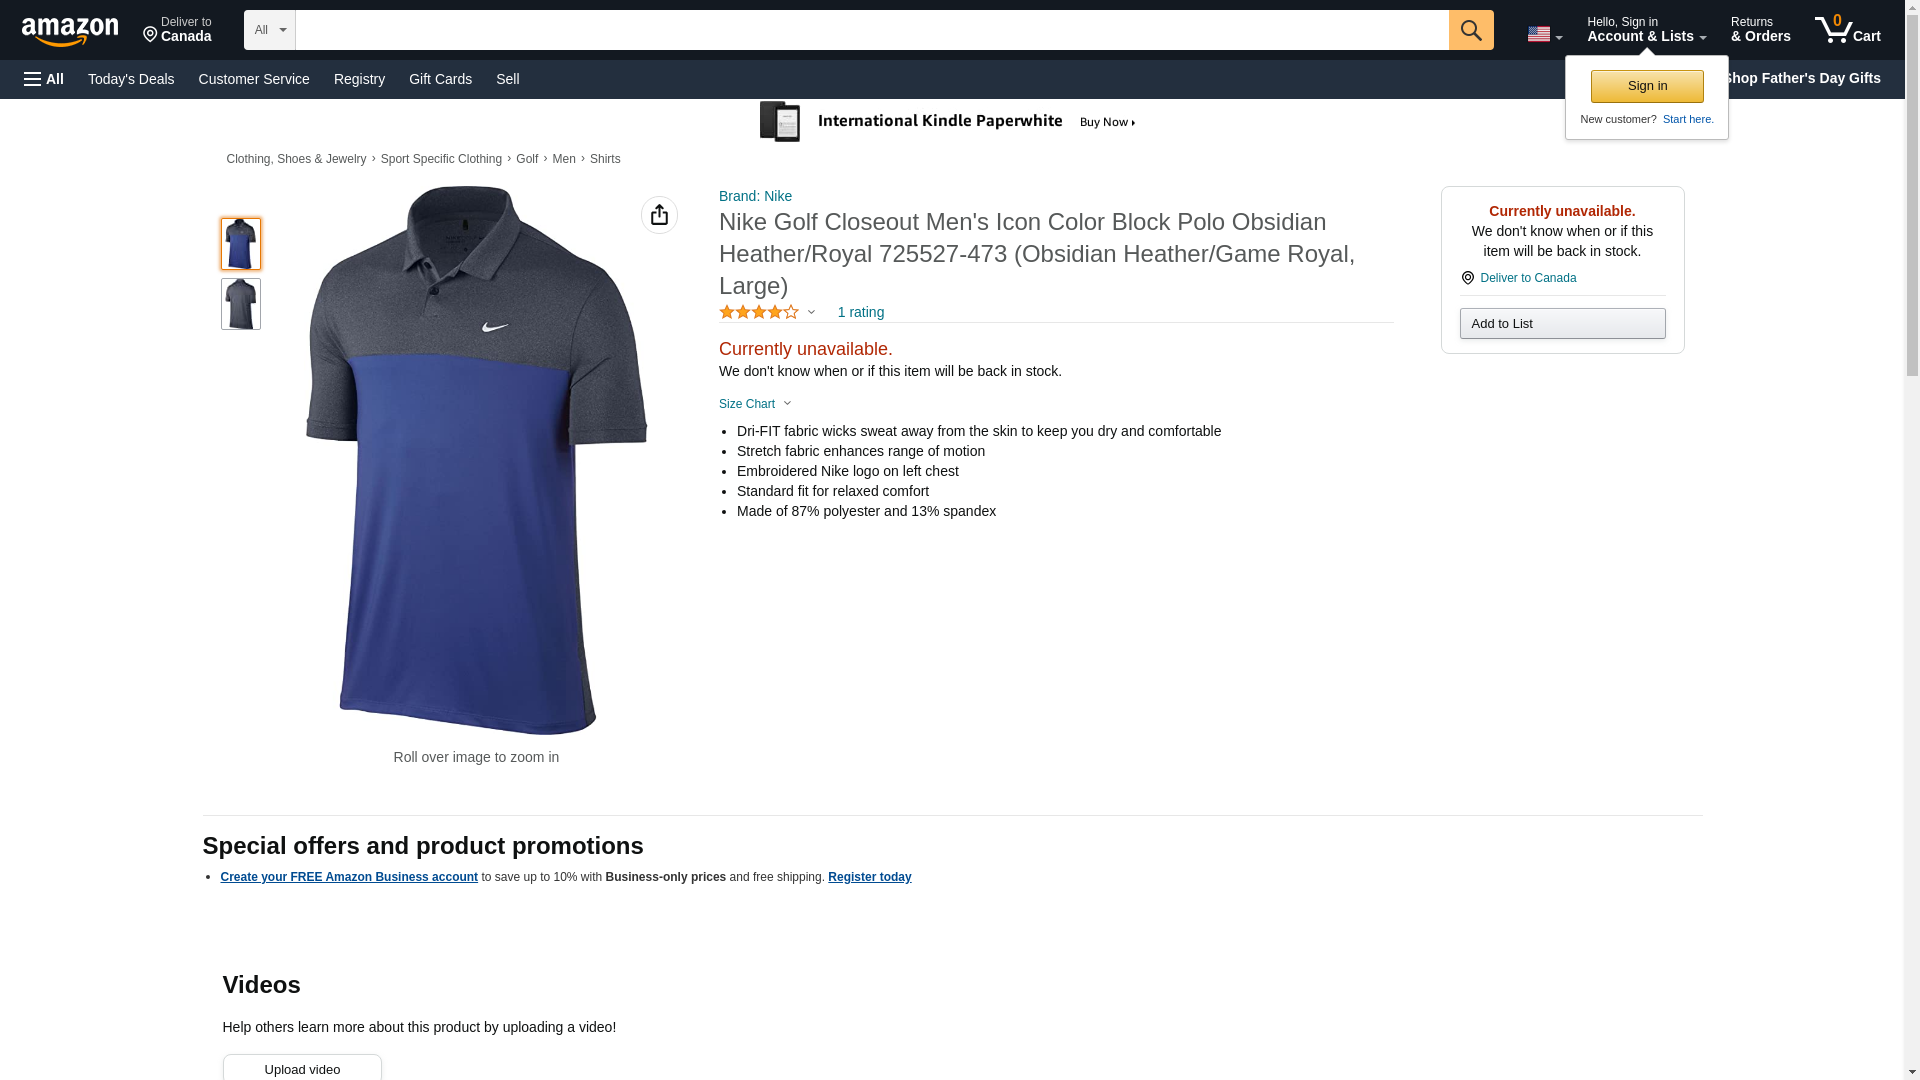1920x1080 pixels.
Task: Click in the search input field
Action: (871, 30)
